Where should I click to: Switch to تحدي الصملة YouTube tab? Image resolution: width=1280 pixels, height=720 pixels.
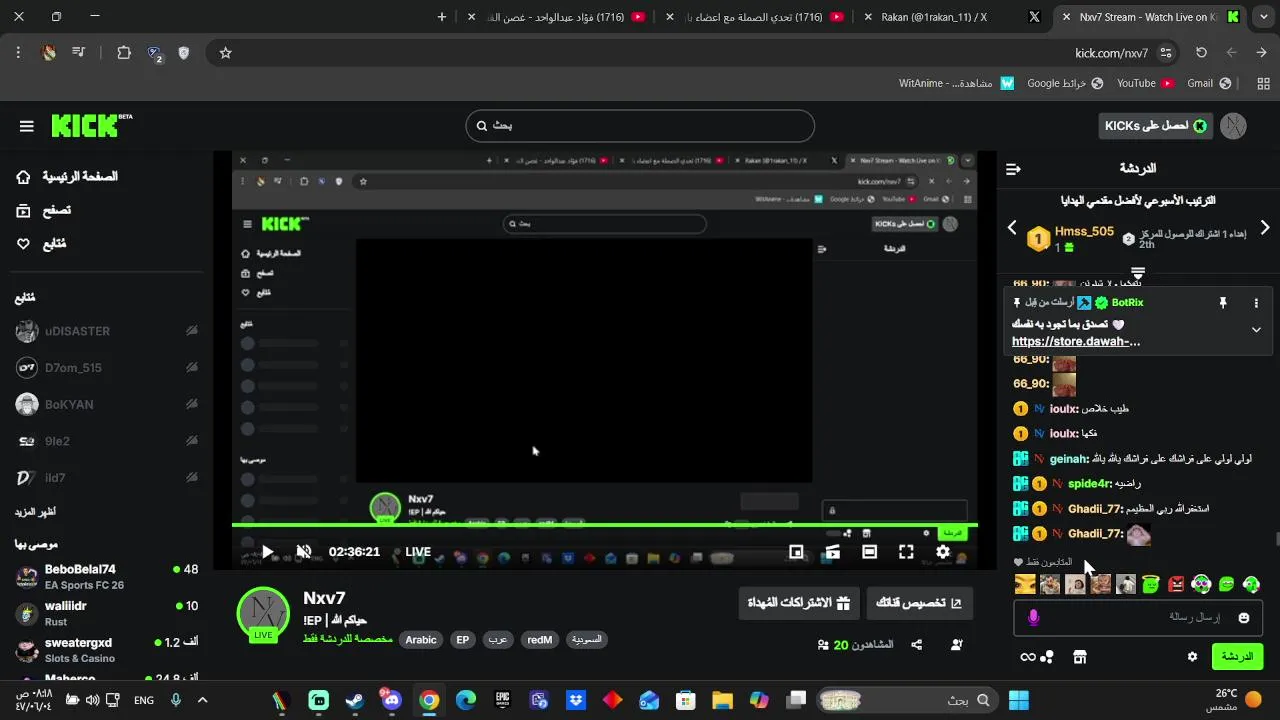pos(755,17)
